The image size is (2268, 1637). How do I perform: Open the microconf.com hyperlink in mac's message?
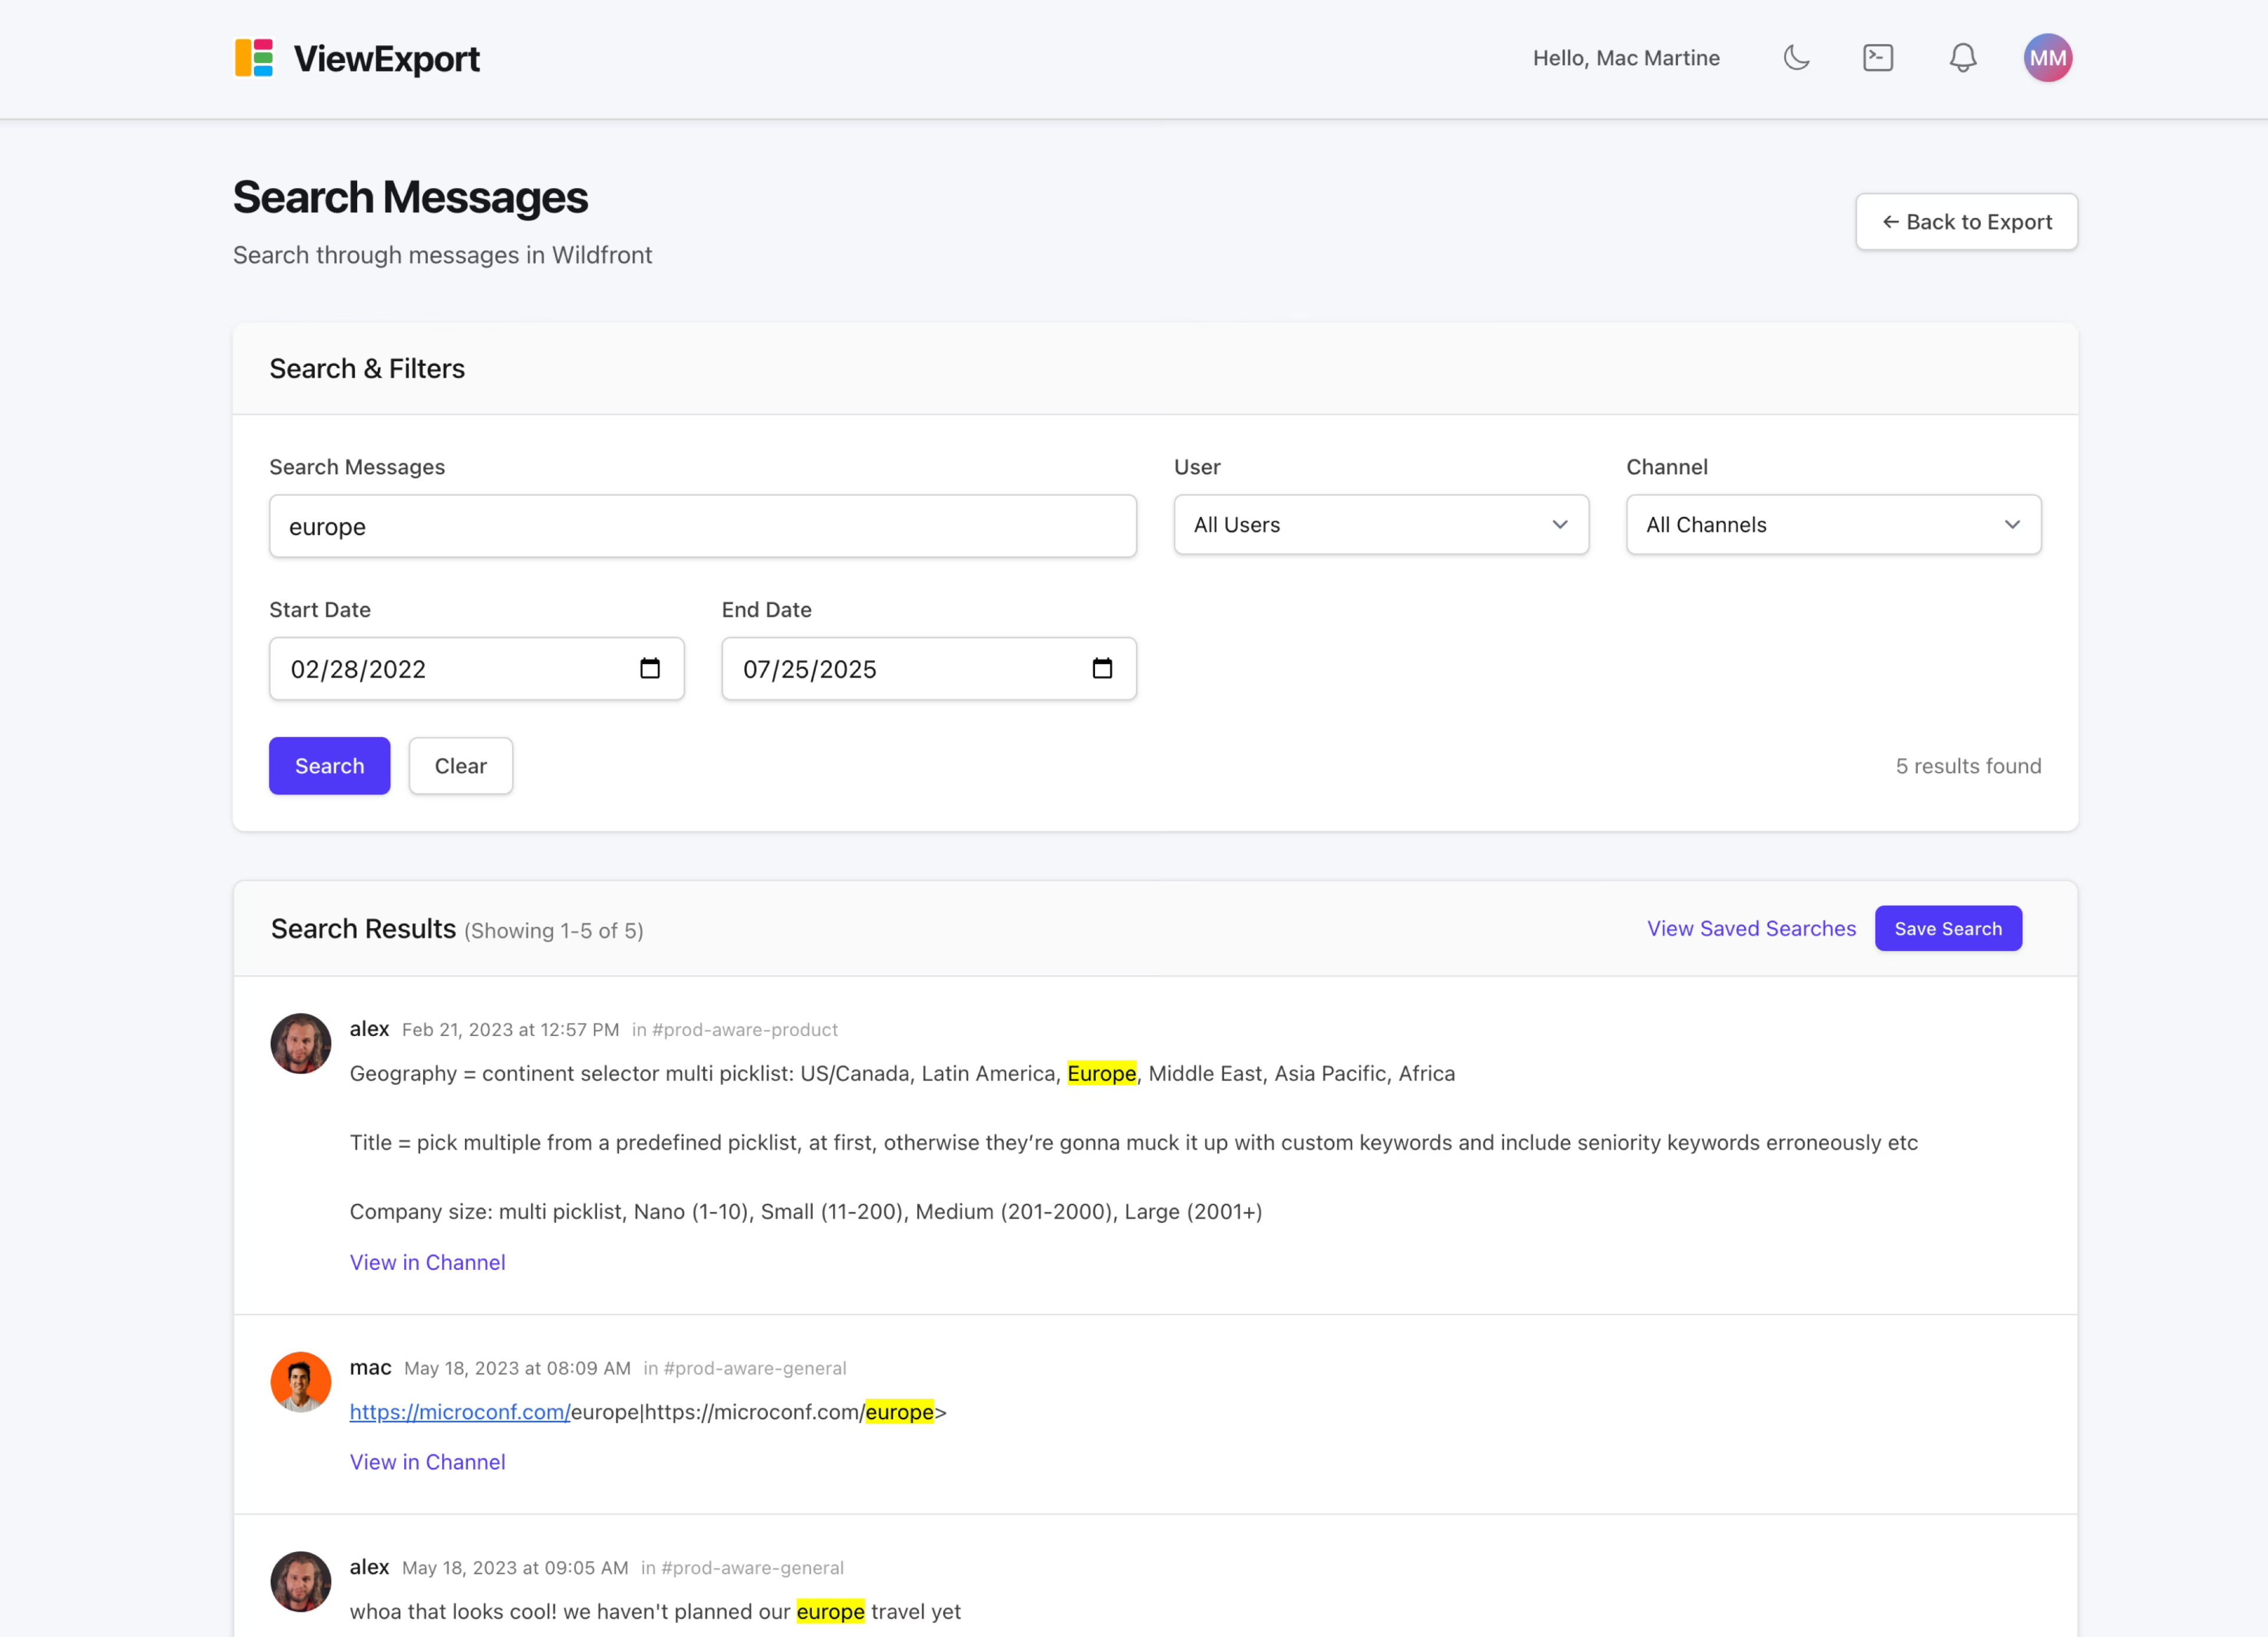459,1412
